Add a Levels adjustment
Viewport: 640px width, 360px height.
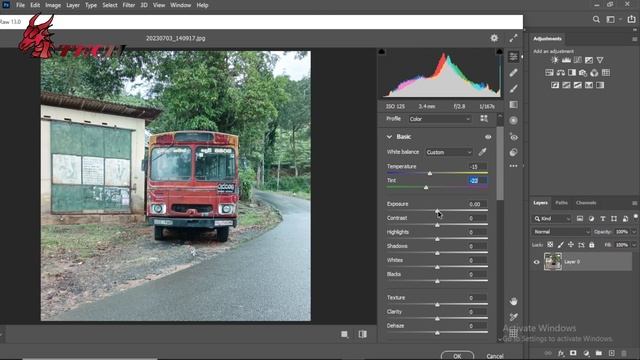566,60
